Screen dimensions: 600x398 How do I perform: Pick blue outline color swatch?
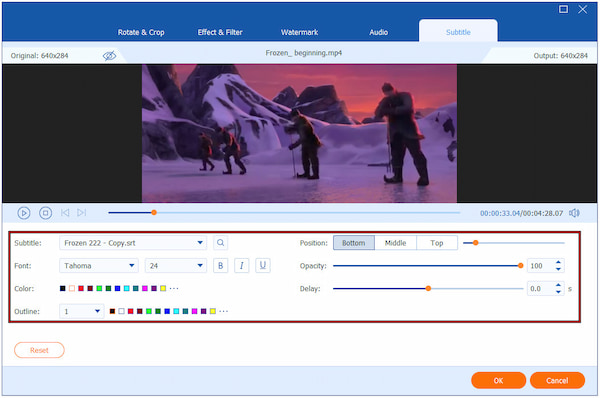pyautogui.click(x=167, y=312)
